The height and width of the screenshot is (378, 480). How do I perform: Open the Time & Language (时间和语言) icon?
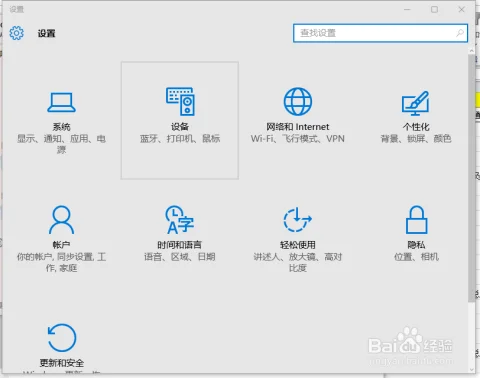(180, 219)
